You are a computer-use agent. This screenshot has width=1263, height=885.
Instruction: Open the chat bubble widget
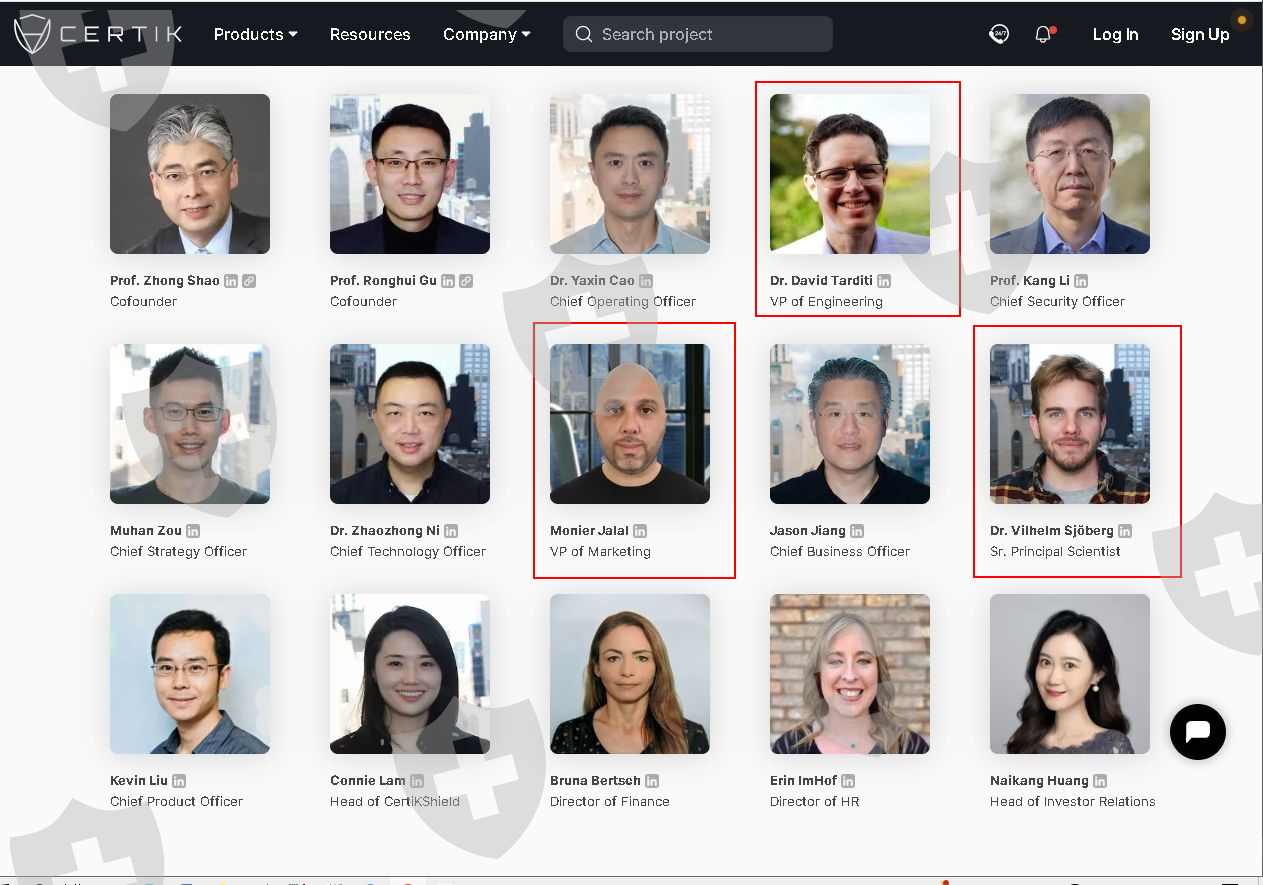tap(1197, 731)
